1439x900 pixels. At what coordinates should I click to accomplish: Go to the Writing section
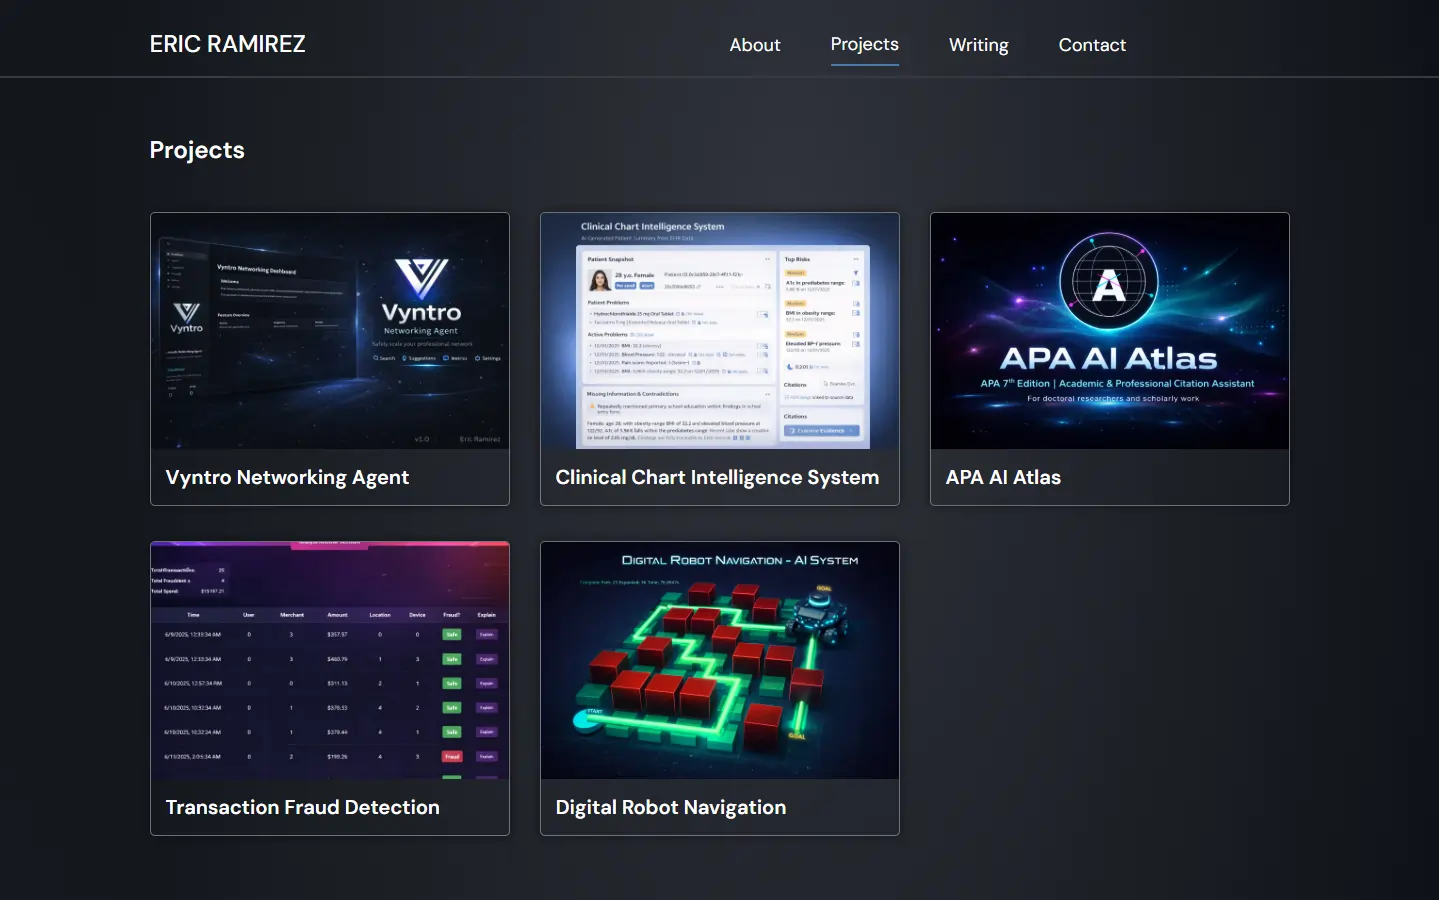[x=978, y=45]
